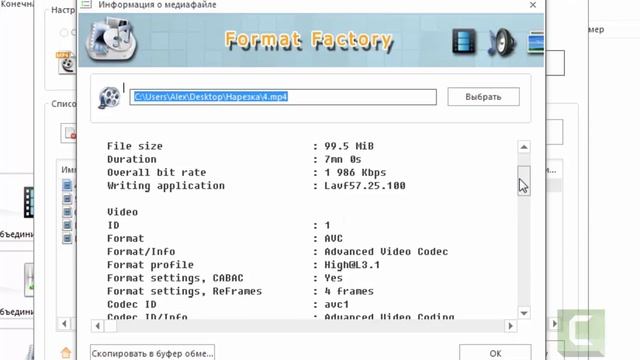Click the Duration value 7mn 0s
The width and height of the screenshot is (640, 360).
coord(343,159)
